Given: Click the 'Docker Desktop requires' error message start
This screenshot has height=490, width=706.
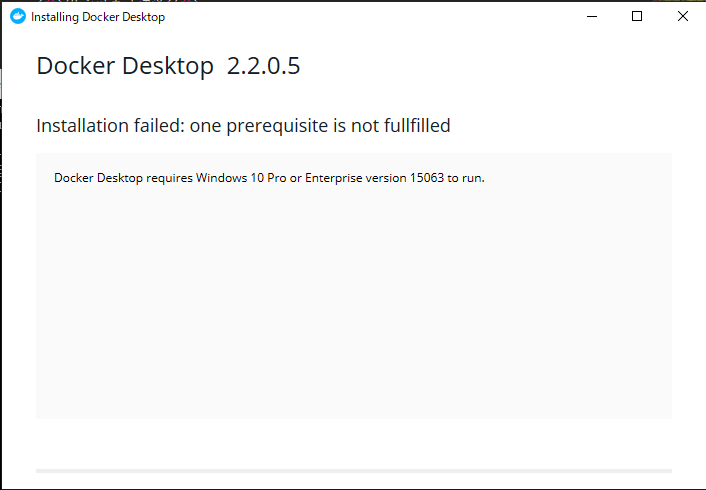Looking at the screenshot, I should 123,178.
